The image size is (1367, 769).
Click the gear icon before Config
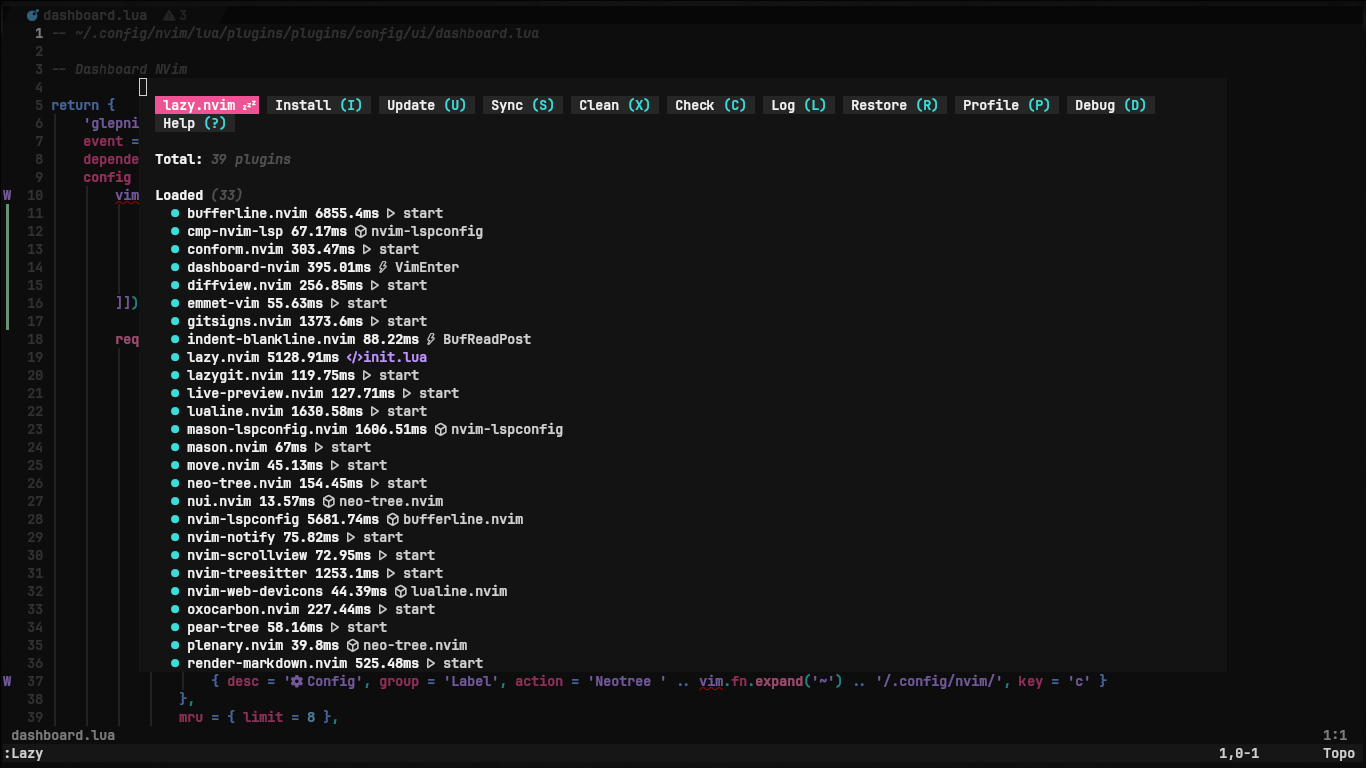[297, 681]
